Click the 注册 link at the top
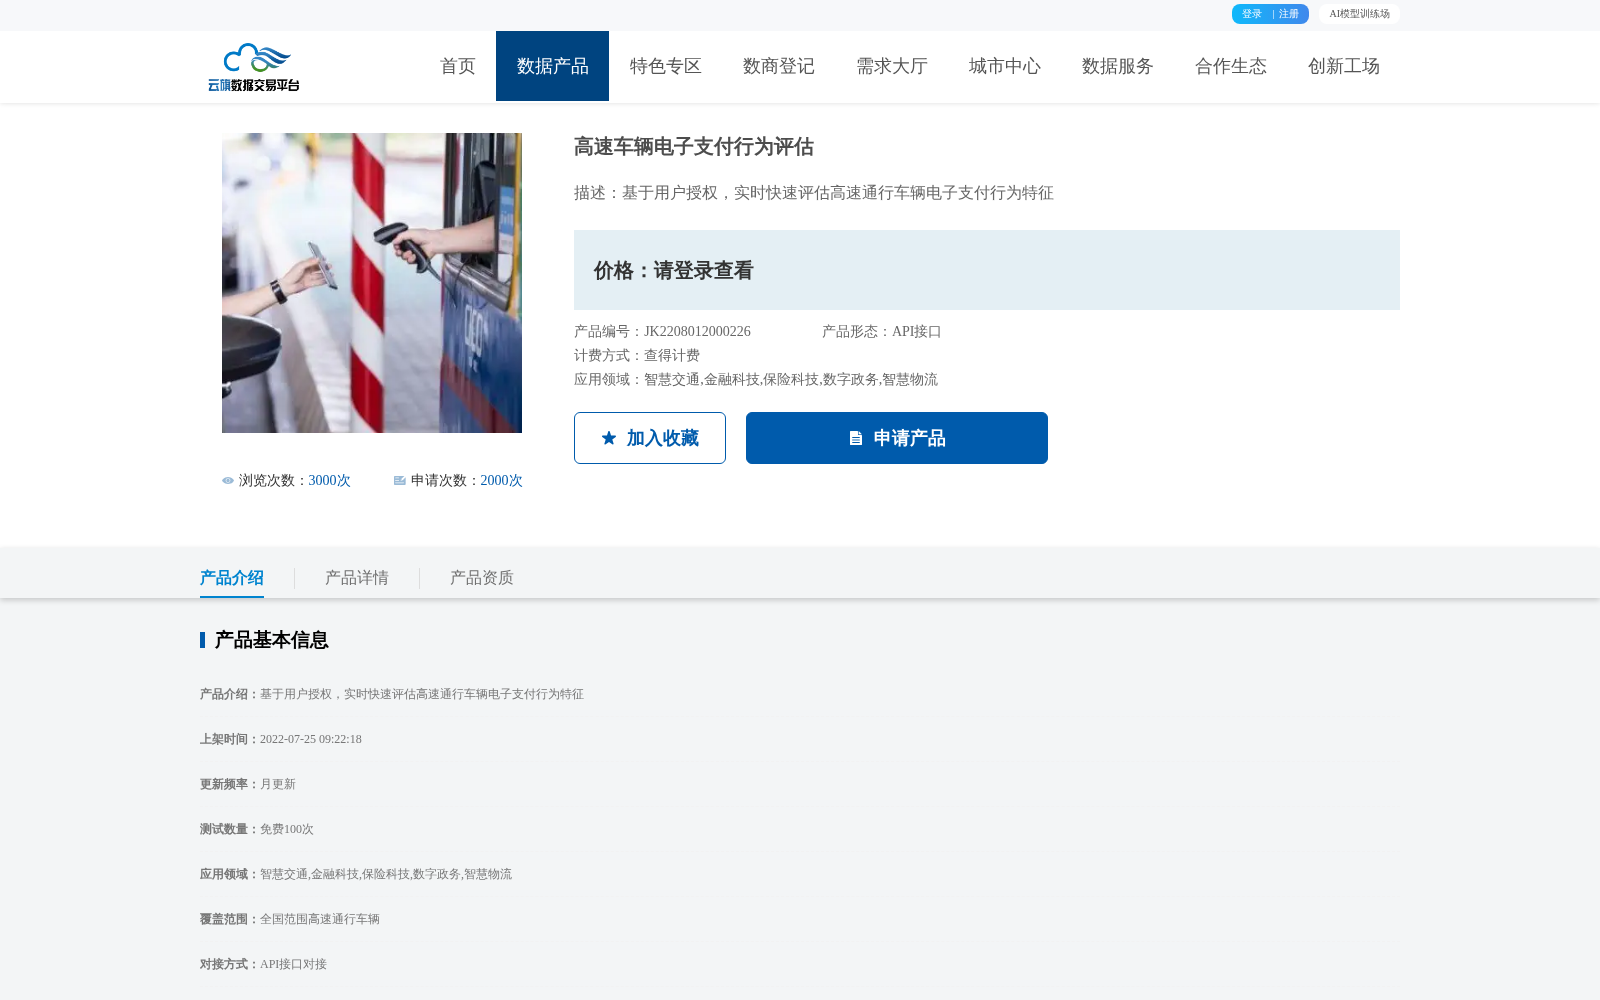Screen dimensions: 1600x1000 (1289, 14)
